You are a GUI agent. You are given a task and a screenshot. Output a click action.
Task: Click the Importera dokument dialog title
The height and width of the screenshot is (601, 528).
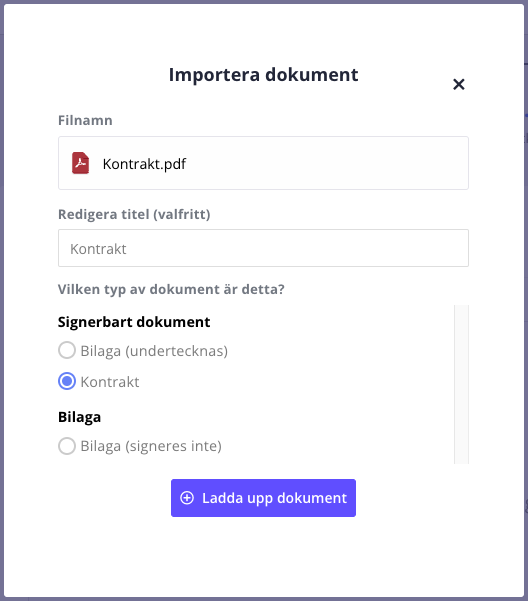pyautogui.click(x=264, y=74)
